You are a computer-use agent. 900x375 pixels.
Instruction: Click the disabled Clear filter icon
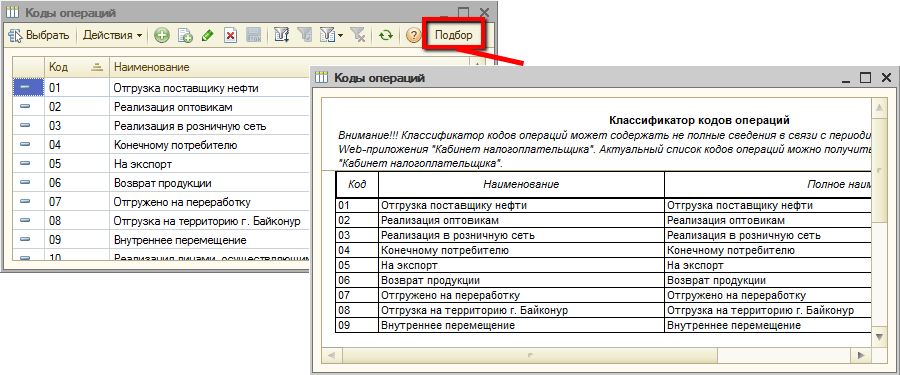coord(359,36)
